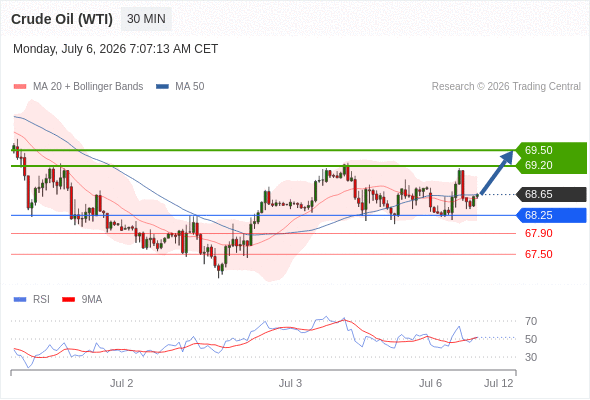The width and height of the screenshot is (590, 400).
Task: Toggle MA 20 + Bollinger Bands legend label
Action: click(x=88, y=87)
